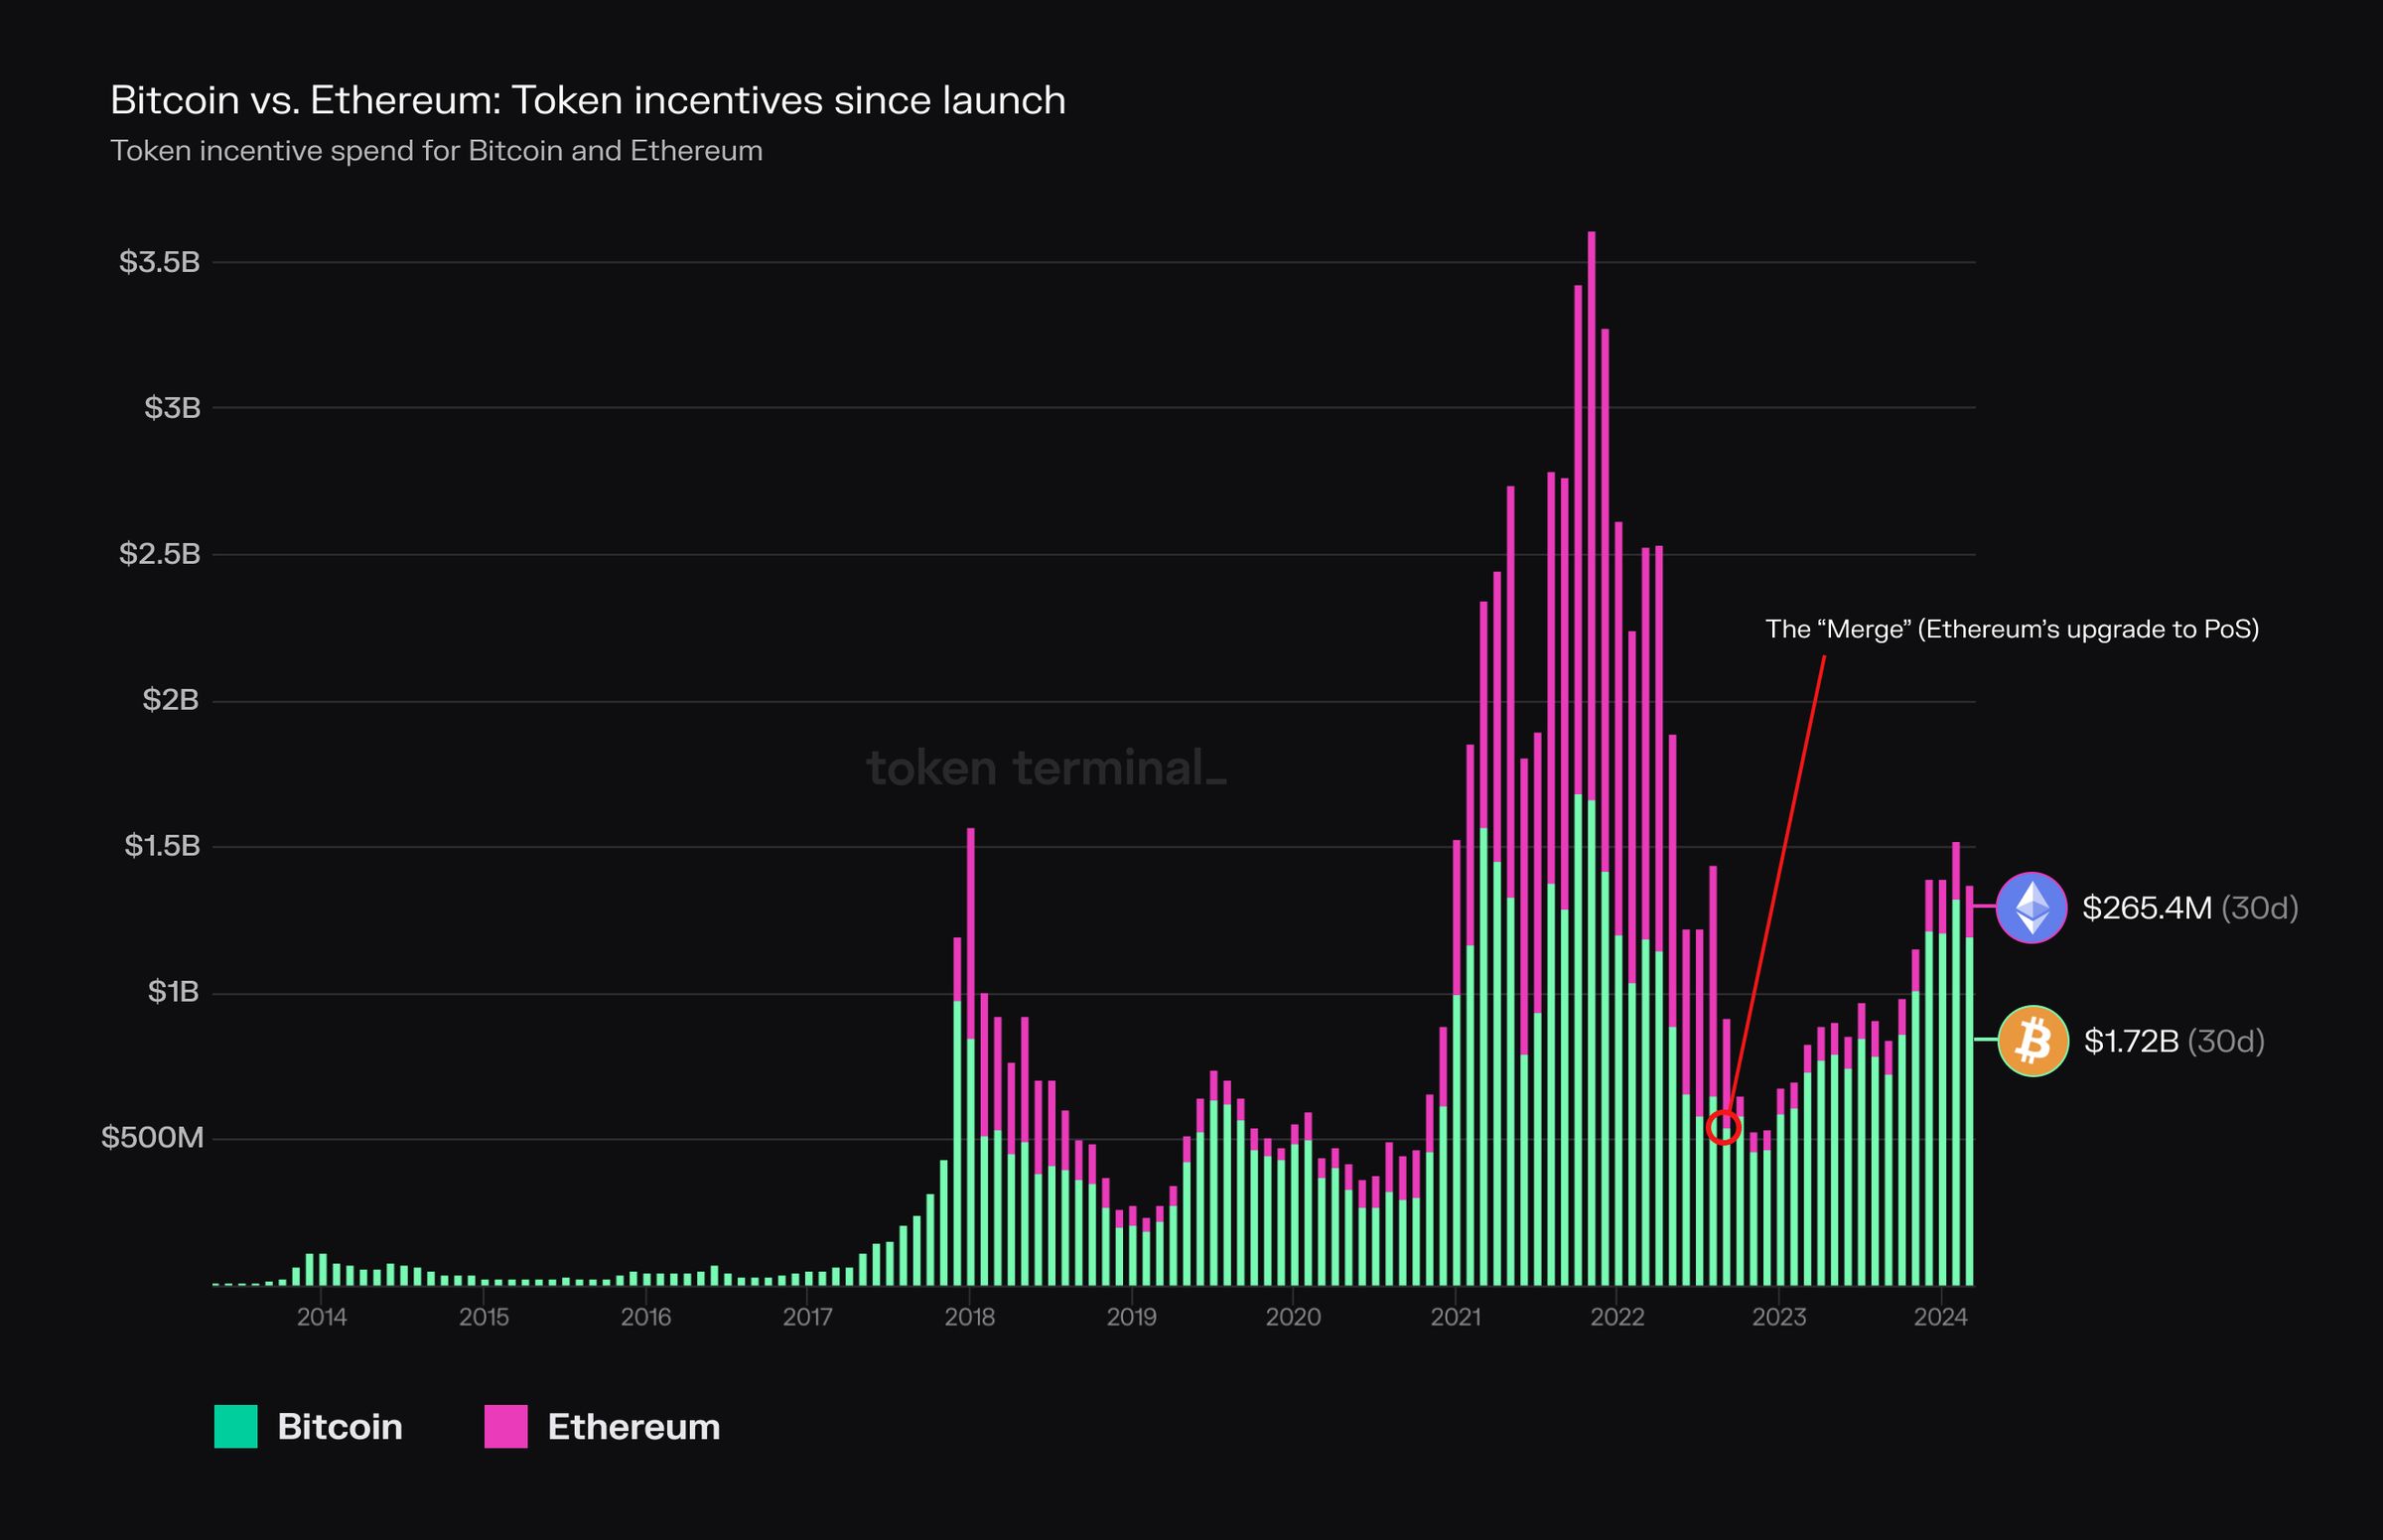Toggle the Bitcoin legend label

pos(340,1427)
